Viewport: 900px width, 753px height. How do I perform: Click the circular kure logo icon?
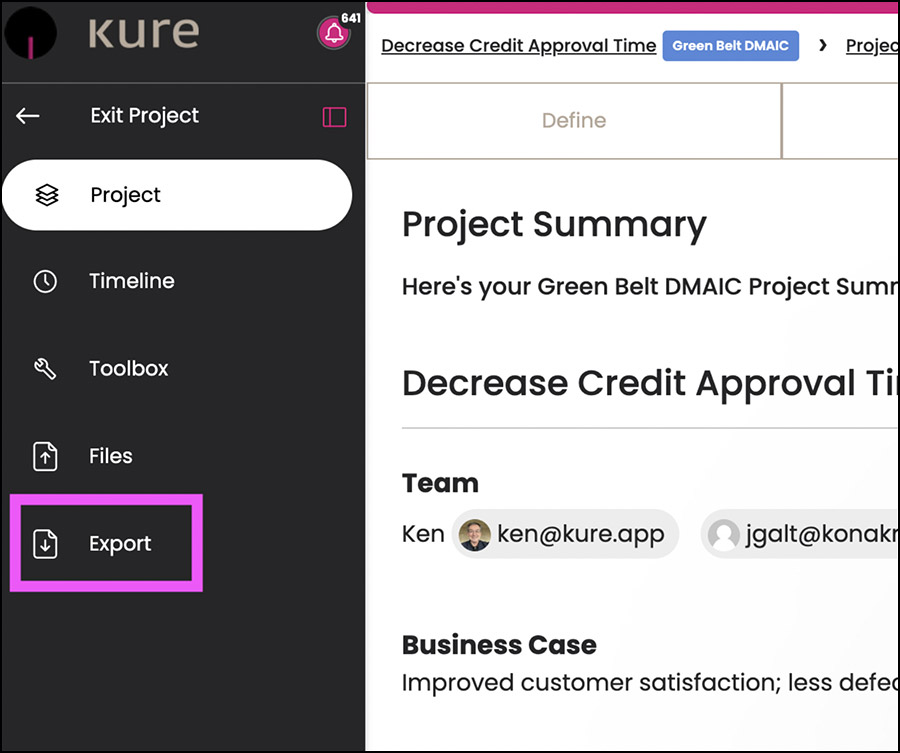[30, 33]
